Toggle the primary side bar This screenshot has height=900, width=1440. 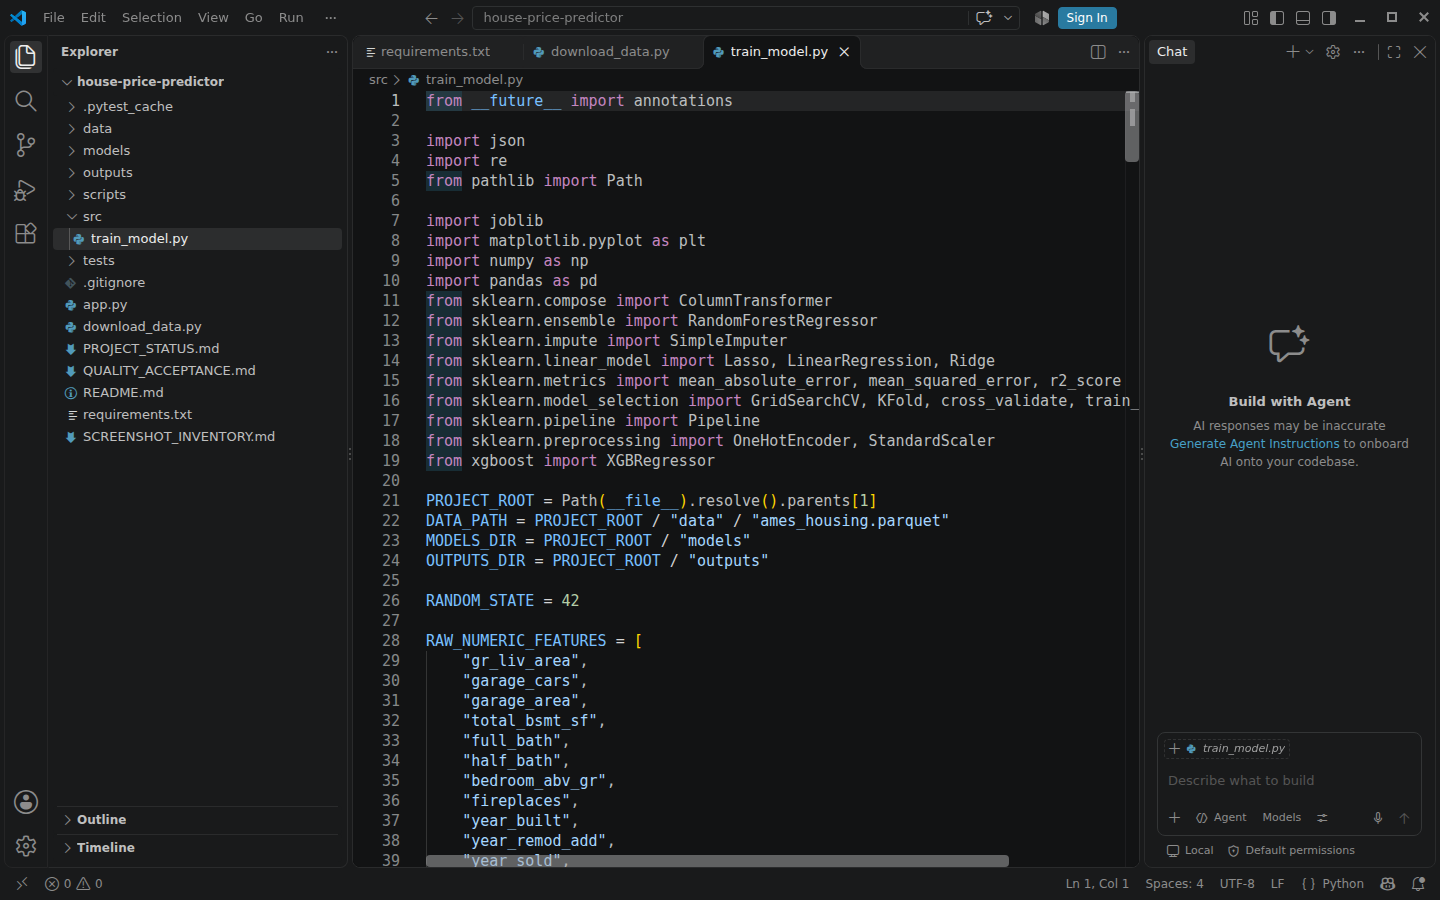click(1277, 18)
